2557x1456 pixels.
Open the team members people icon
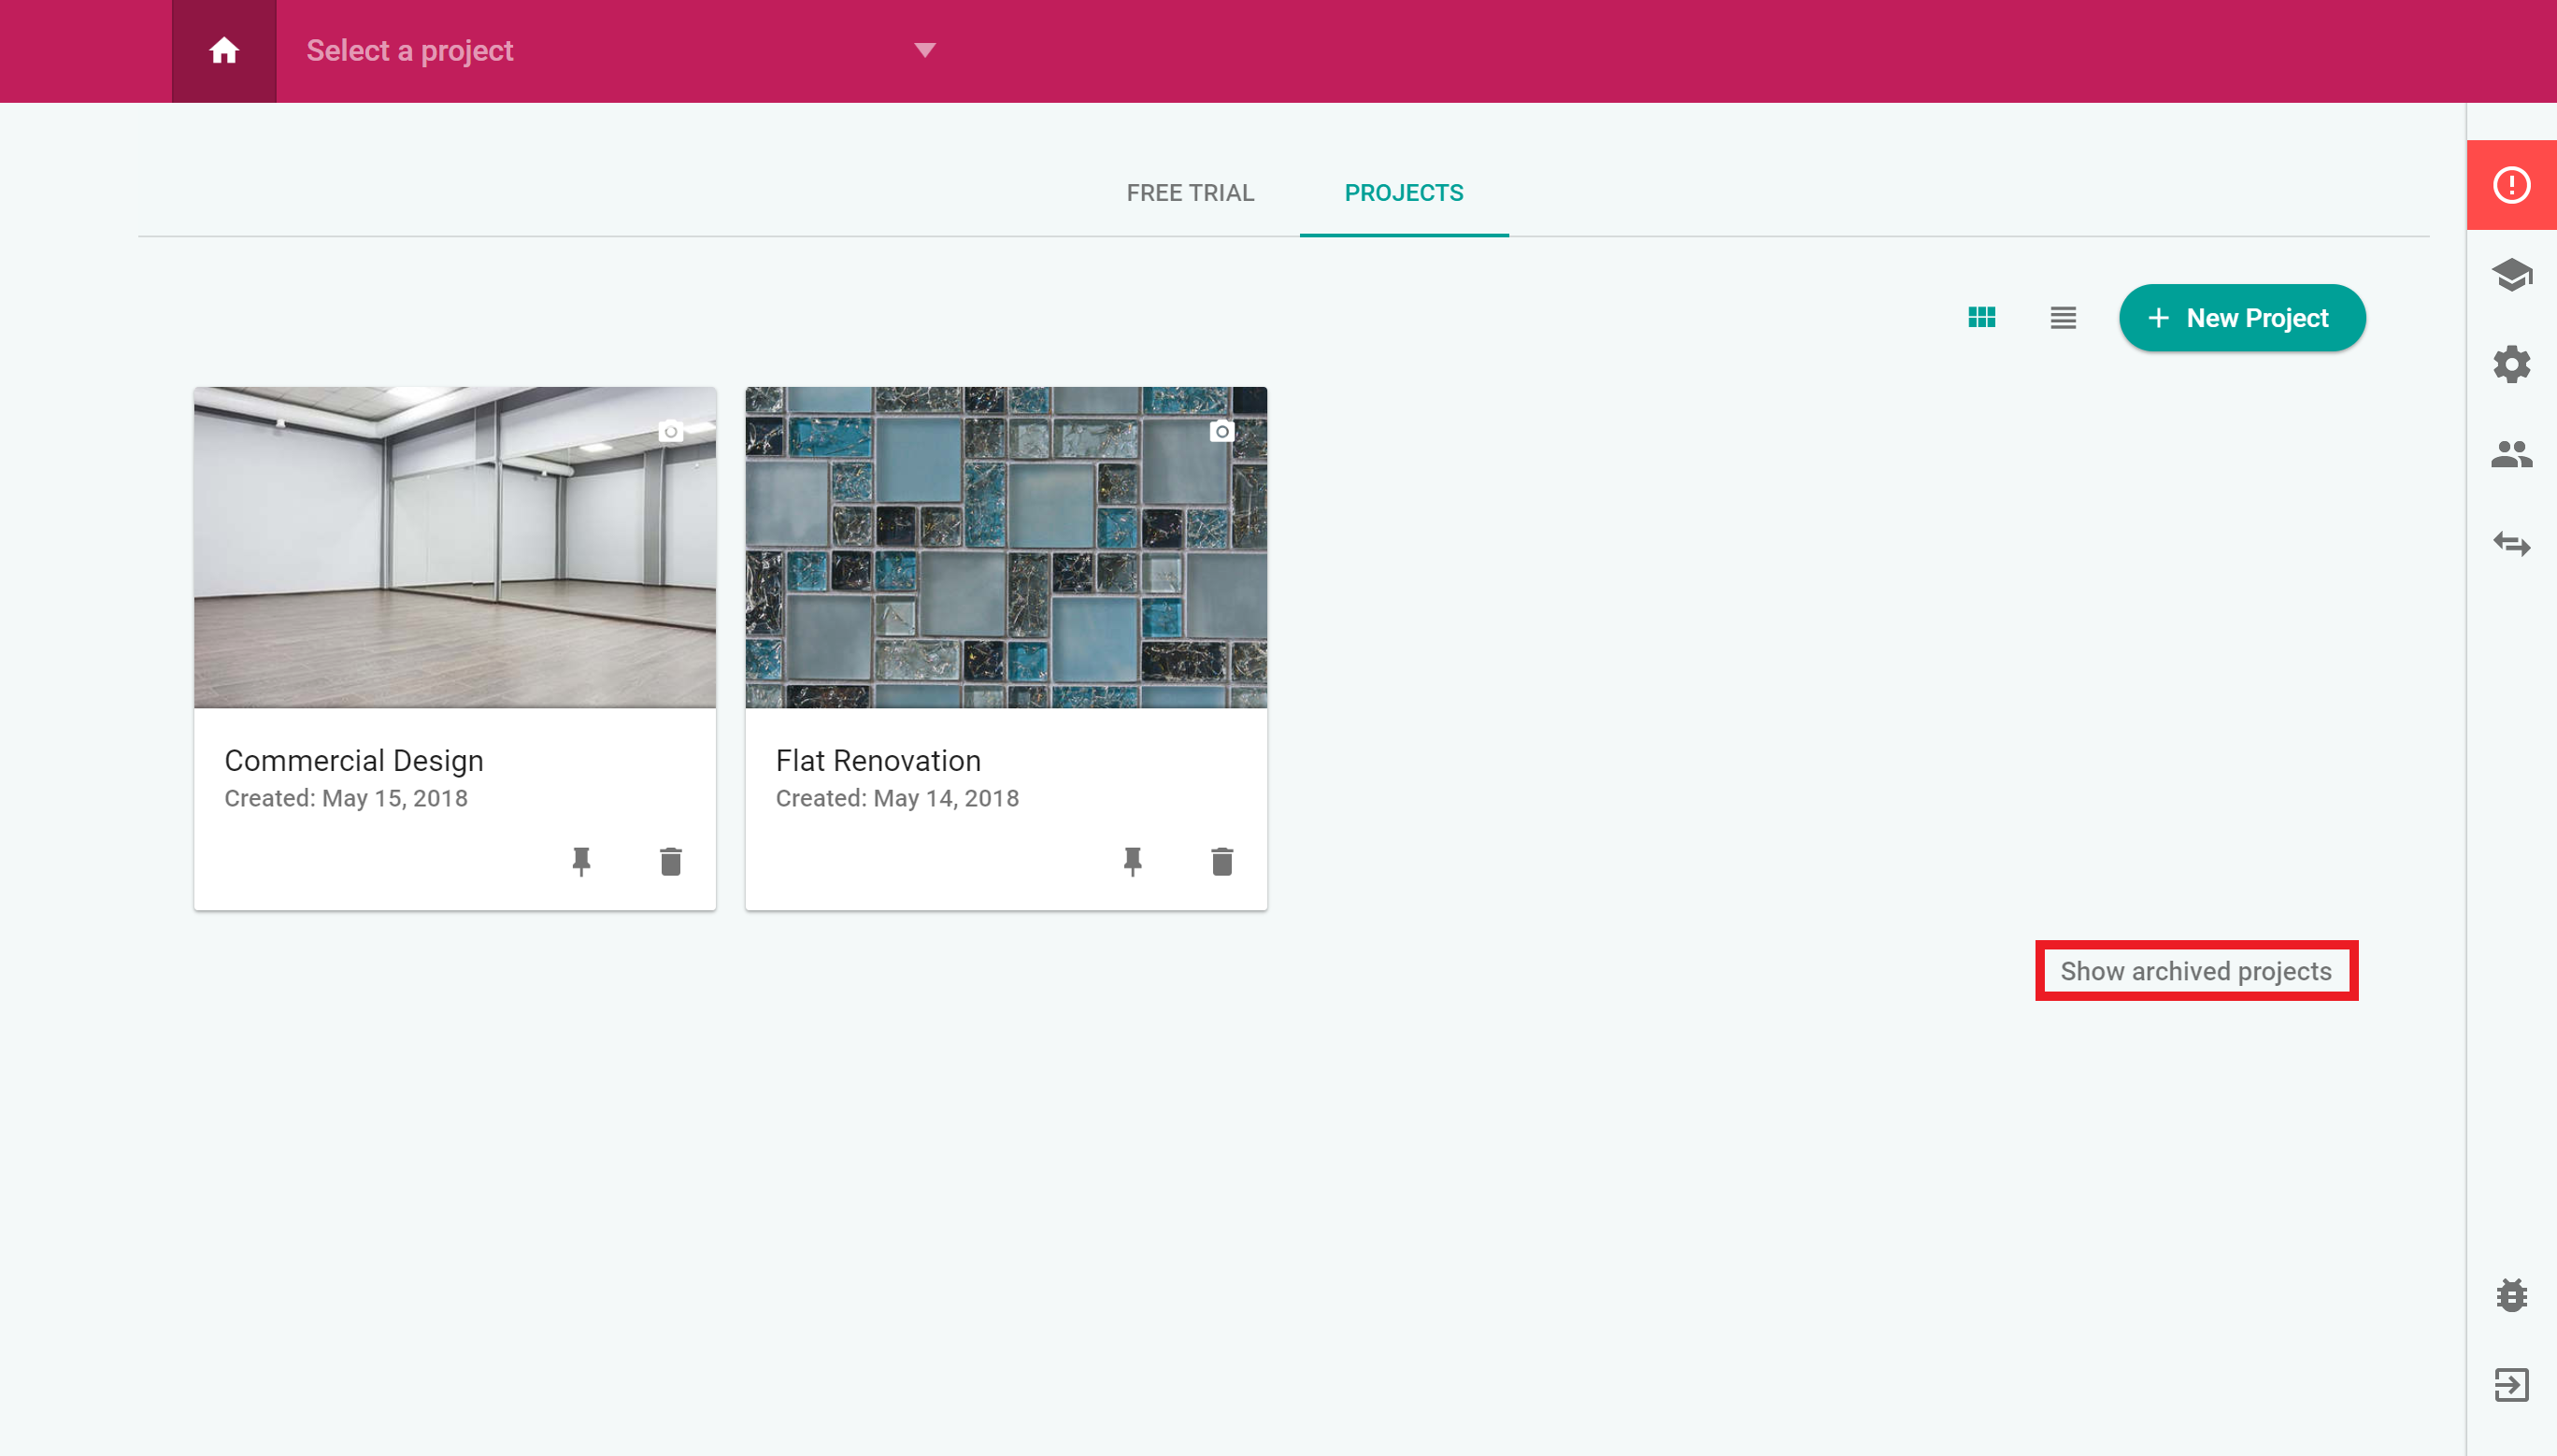2511,454
